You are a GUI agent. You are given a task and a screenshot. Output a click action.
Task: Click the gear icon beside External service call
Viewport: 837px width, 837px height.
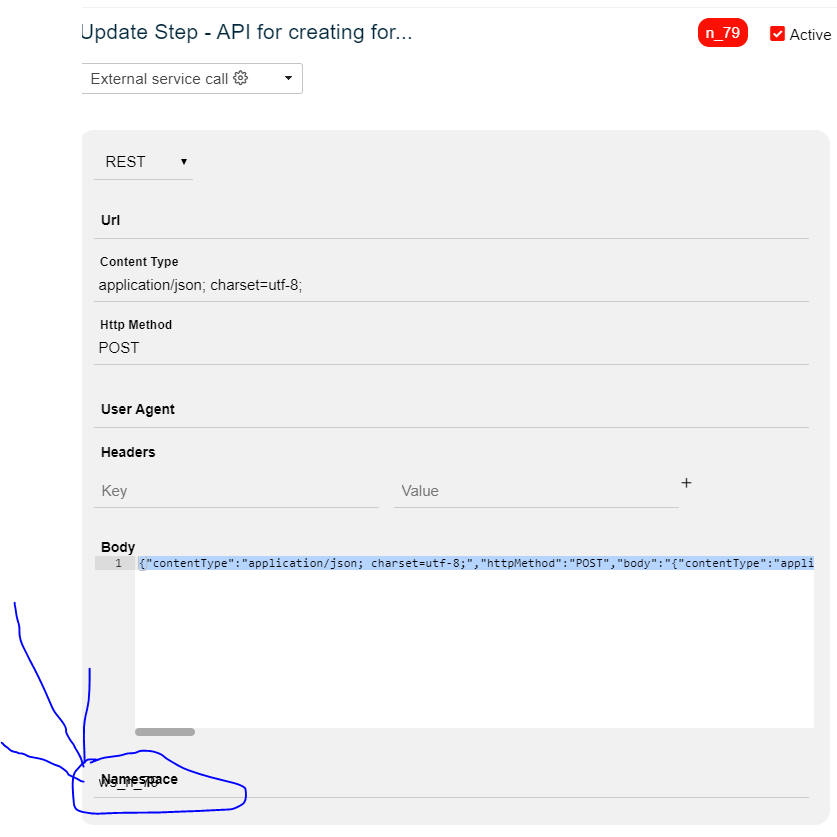coord(241,78)
